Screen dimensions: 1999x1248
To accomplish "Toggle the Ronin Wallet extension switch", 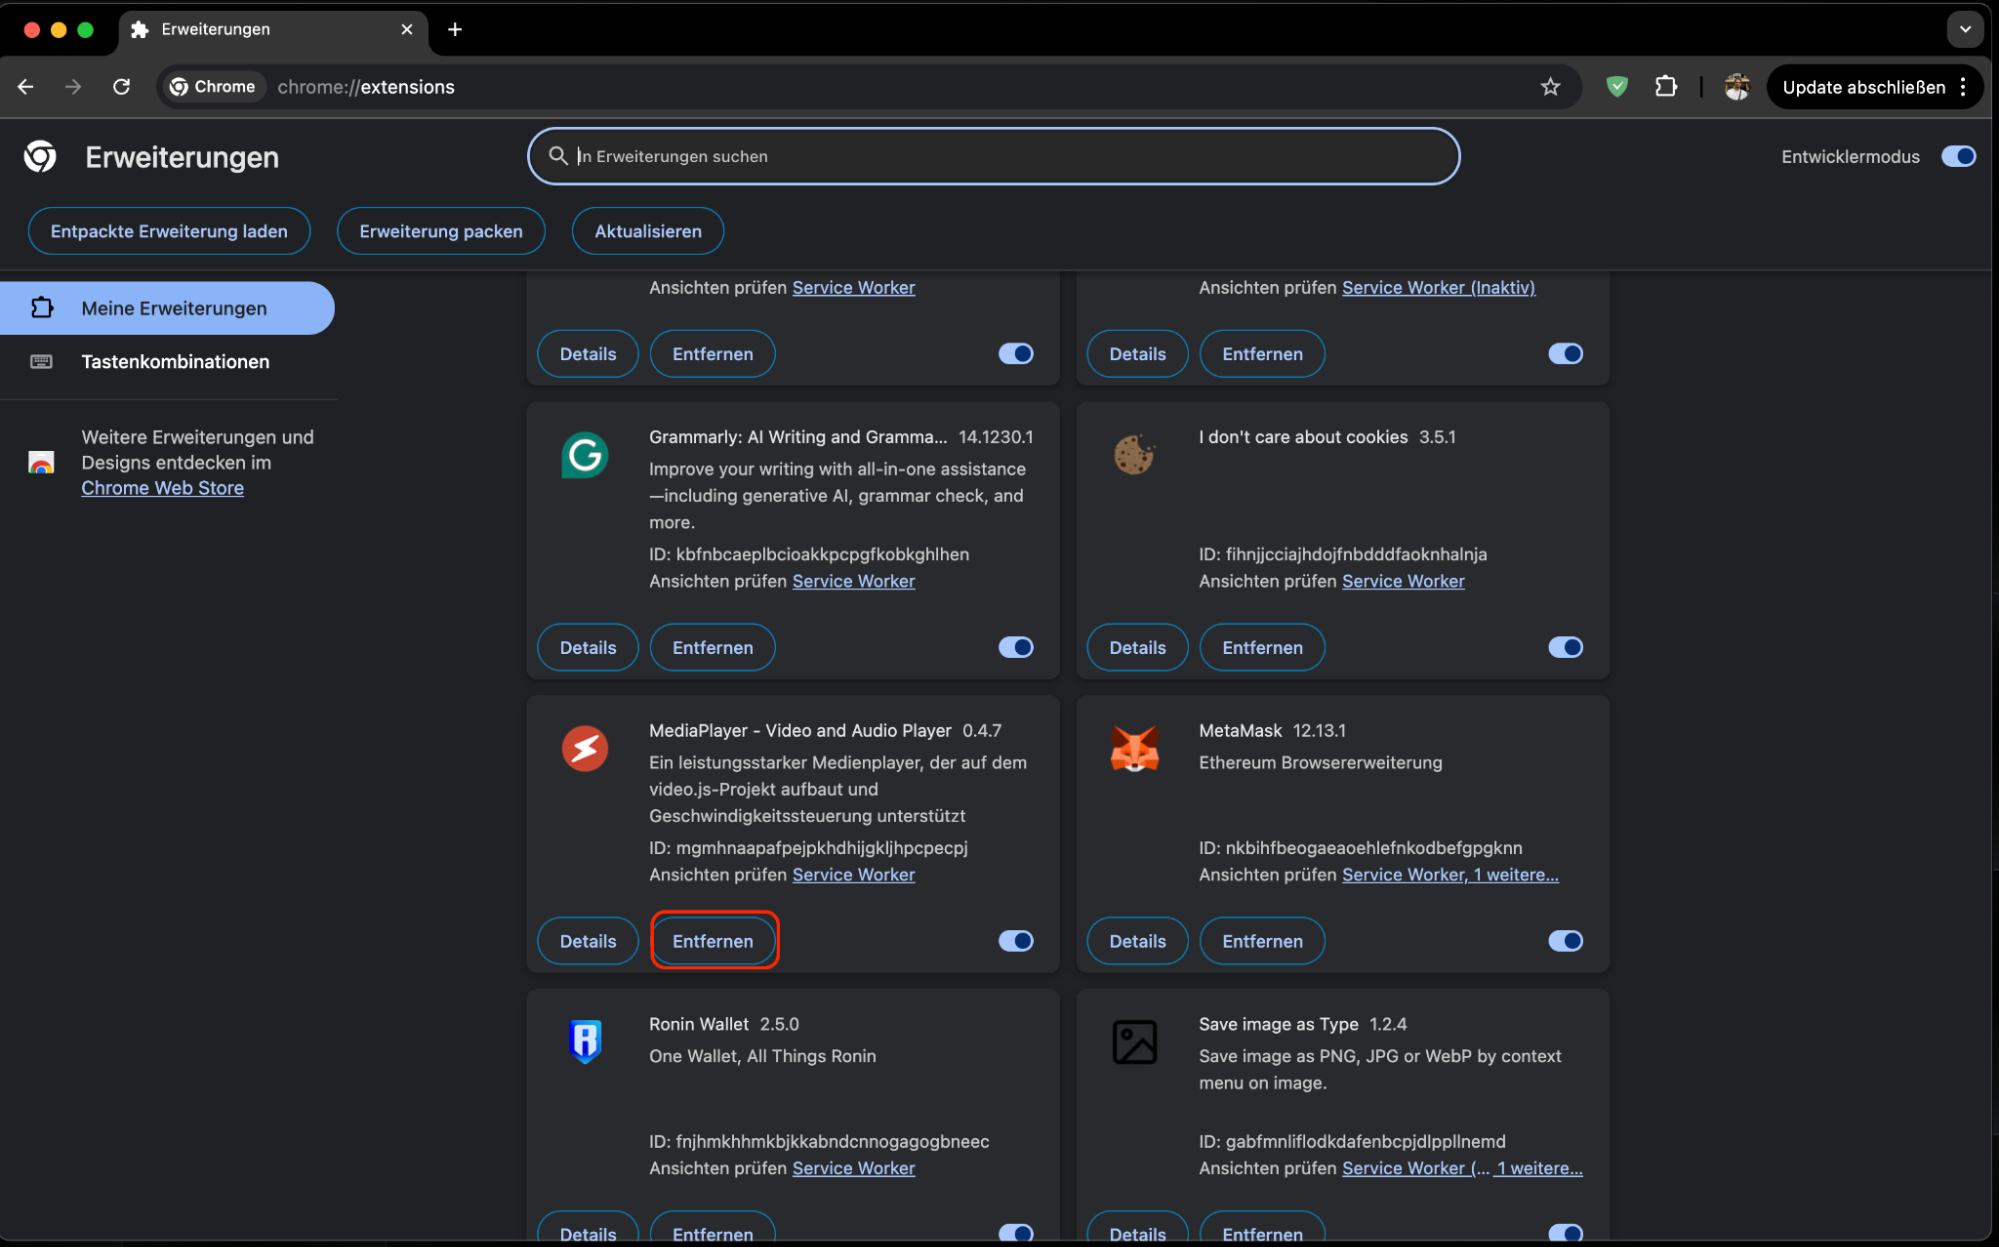I will tap(1016, 1233).
